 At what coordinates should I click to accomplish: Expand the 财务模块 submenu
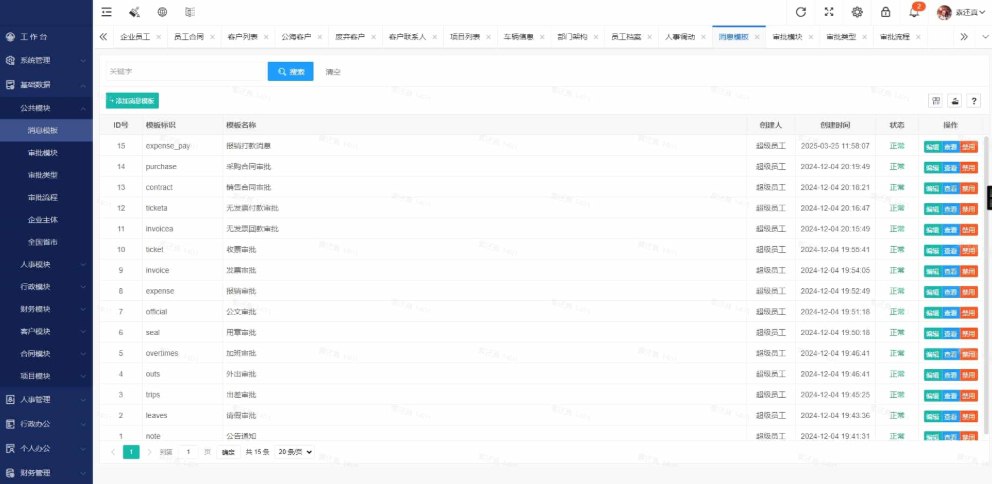click(x=46, y=309)
